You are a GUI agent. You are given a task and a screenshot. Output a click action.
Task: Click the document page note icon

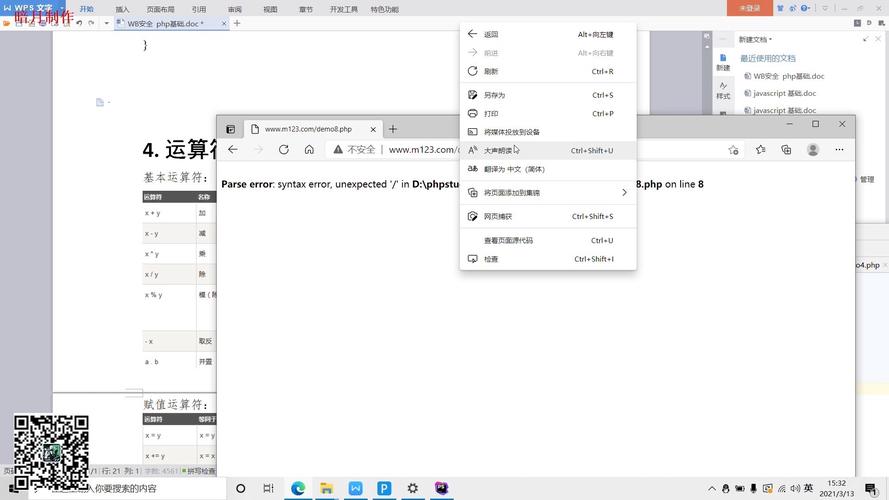coord(100,102)
